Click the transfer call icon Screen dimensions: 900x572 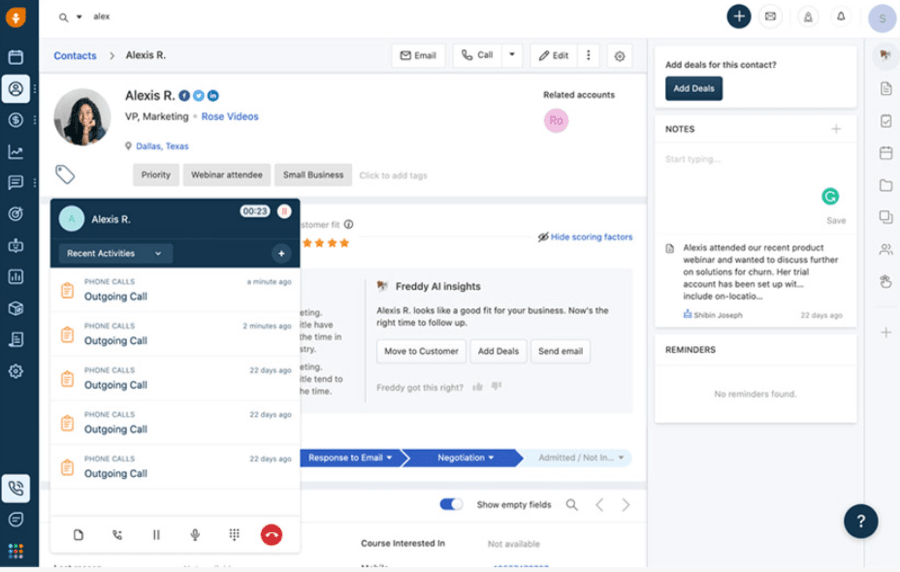point(117,535)
